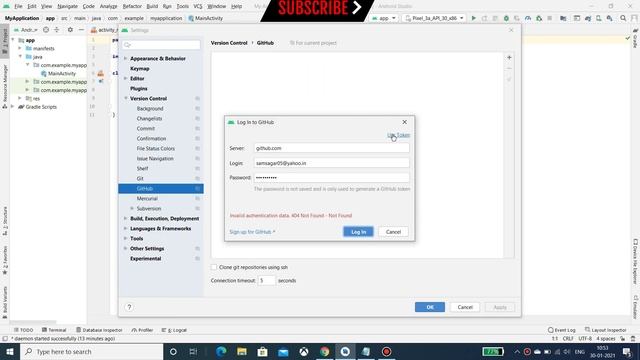Open the Gradle side tool window
This screenshot has width=640, height=360.
pos(635,39)
